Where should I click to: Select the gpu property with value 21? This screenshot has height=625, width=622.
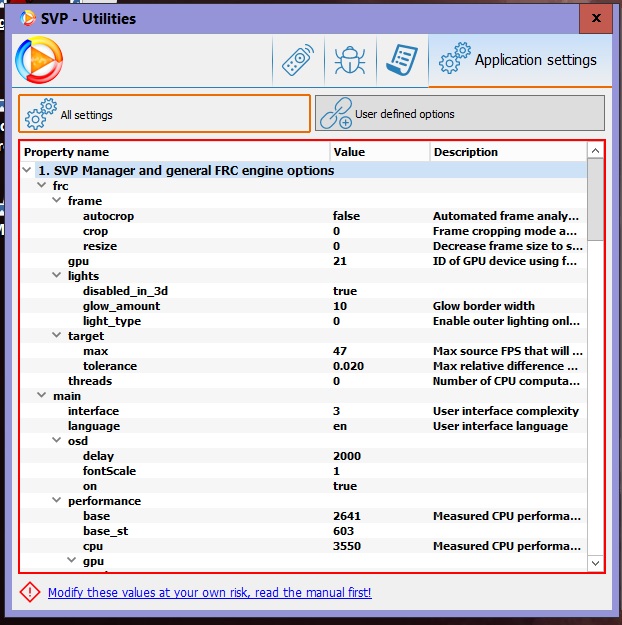pos(303,261)
